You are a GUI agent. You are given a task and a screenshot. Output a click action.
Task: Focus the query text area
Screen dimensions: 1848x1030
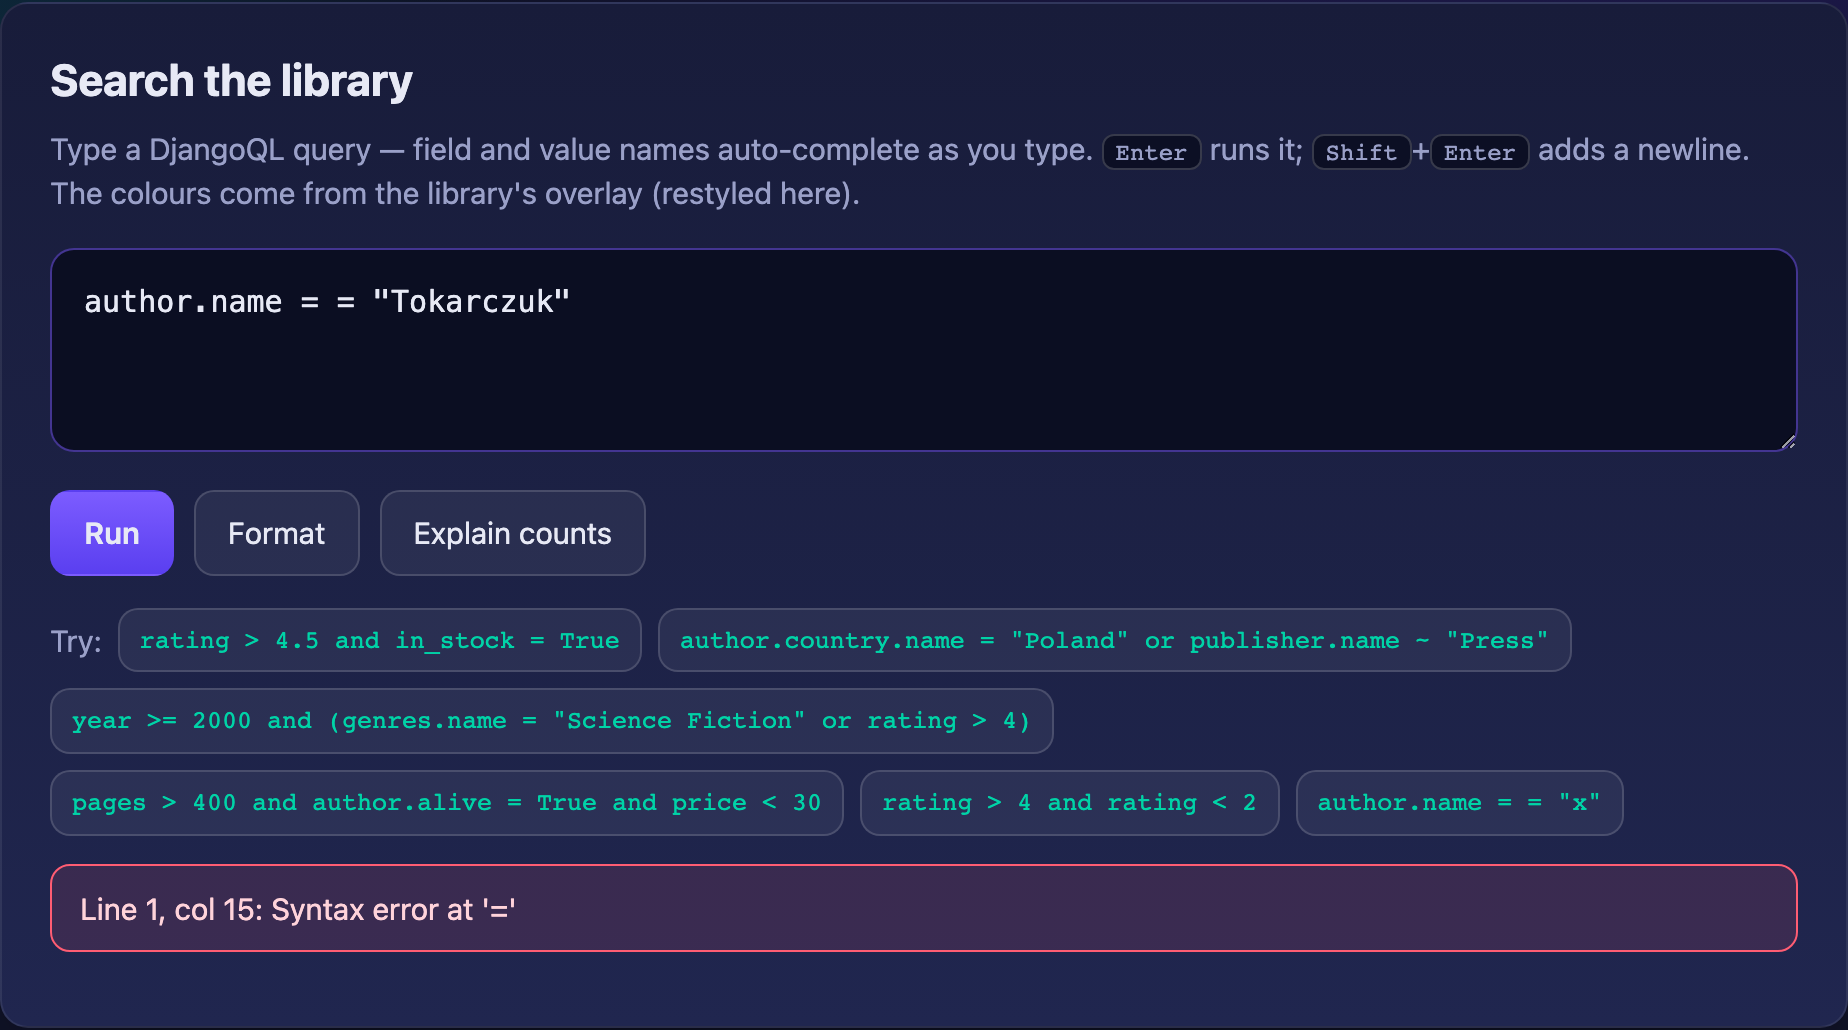coord(924,350)
